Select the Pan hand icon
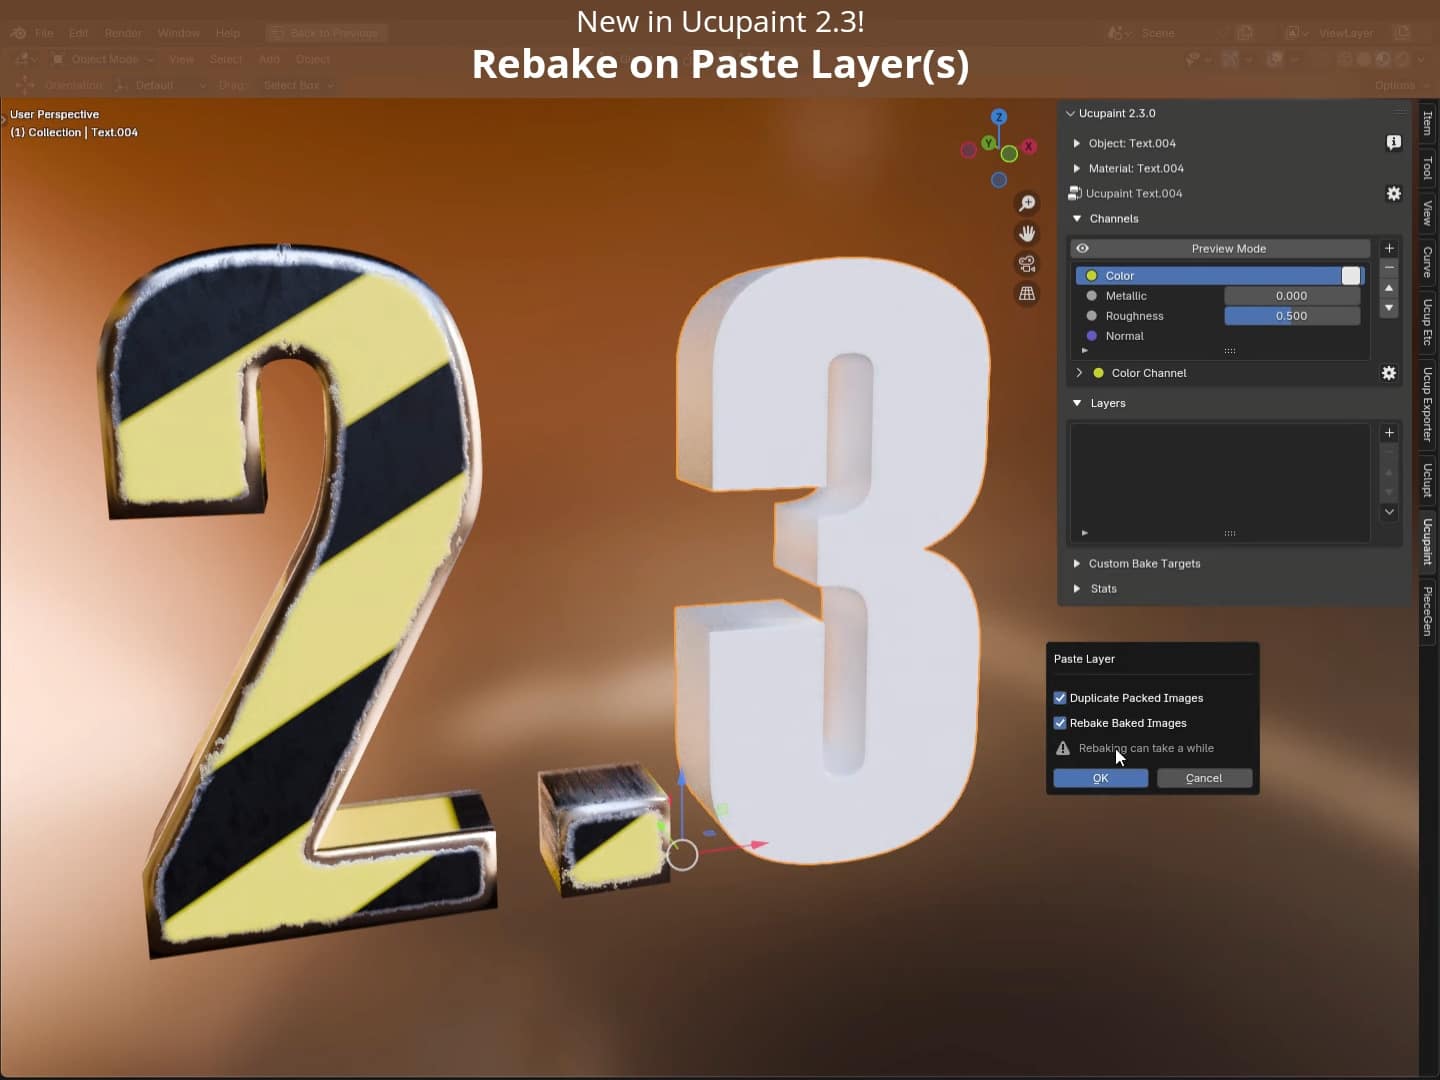 [x=1028, y=233]
